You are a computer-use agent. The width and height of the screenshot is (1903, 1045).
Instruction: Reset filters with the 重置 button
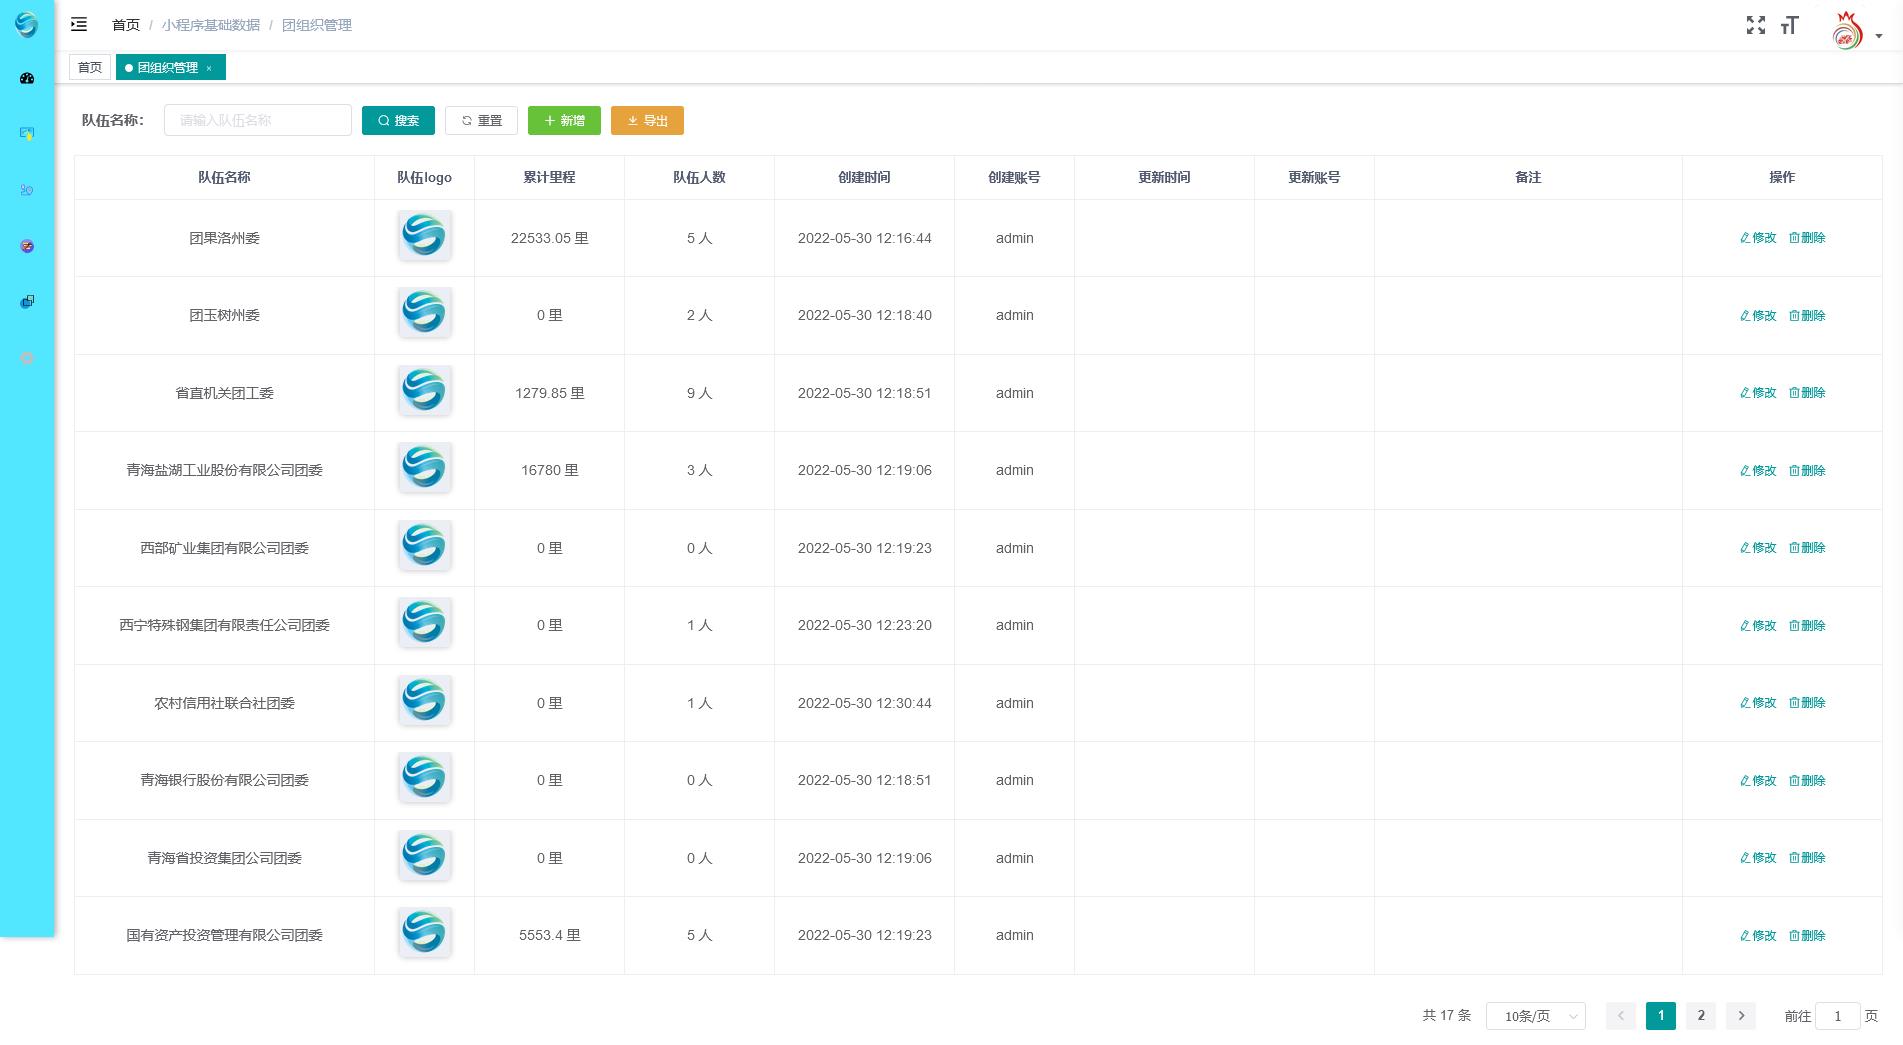(x=481, y=121)
